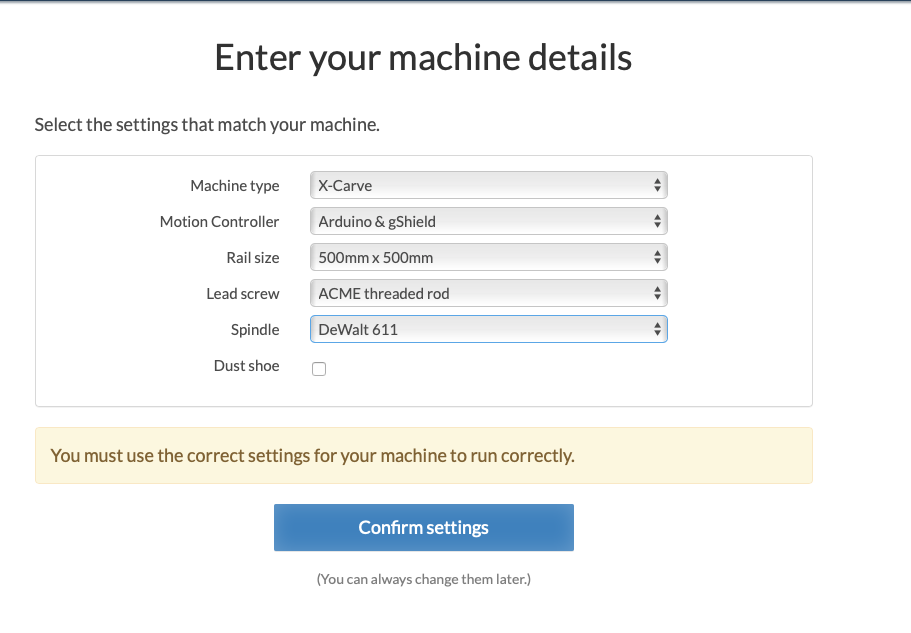Click the Motion Controller dropdown arrow icon

(x=657, y=221)
